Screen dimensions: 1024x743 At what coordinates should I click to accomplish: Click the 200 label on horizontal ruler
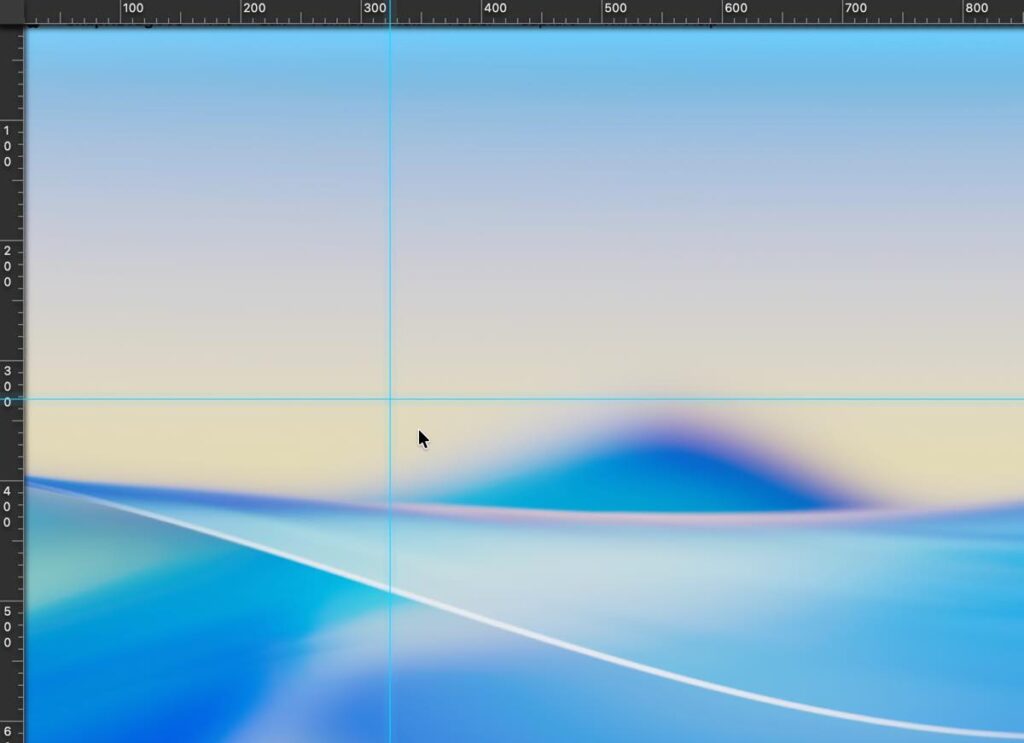[x=254, y=8]
